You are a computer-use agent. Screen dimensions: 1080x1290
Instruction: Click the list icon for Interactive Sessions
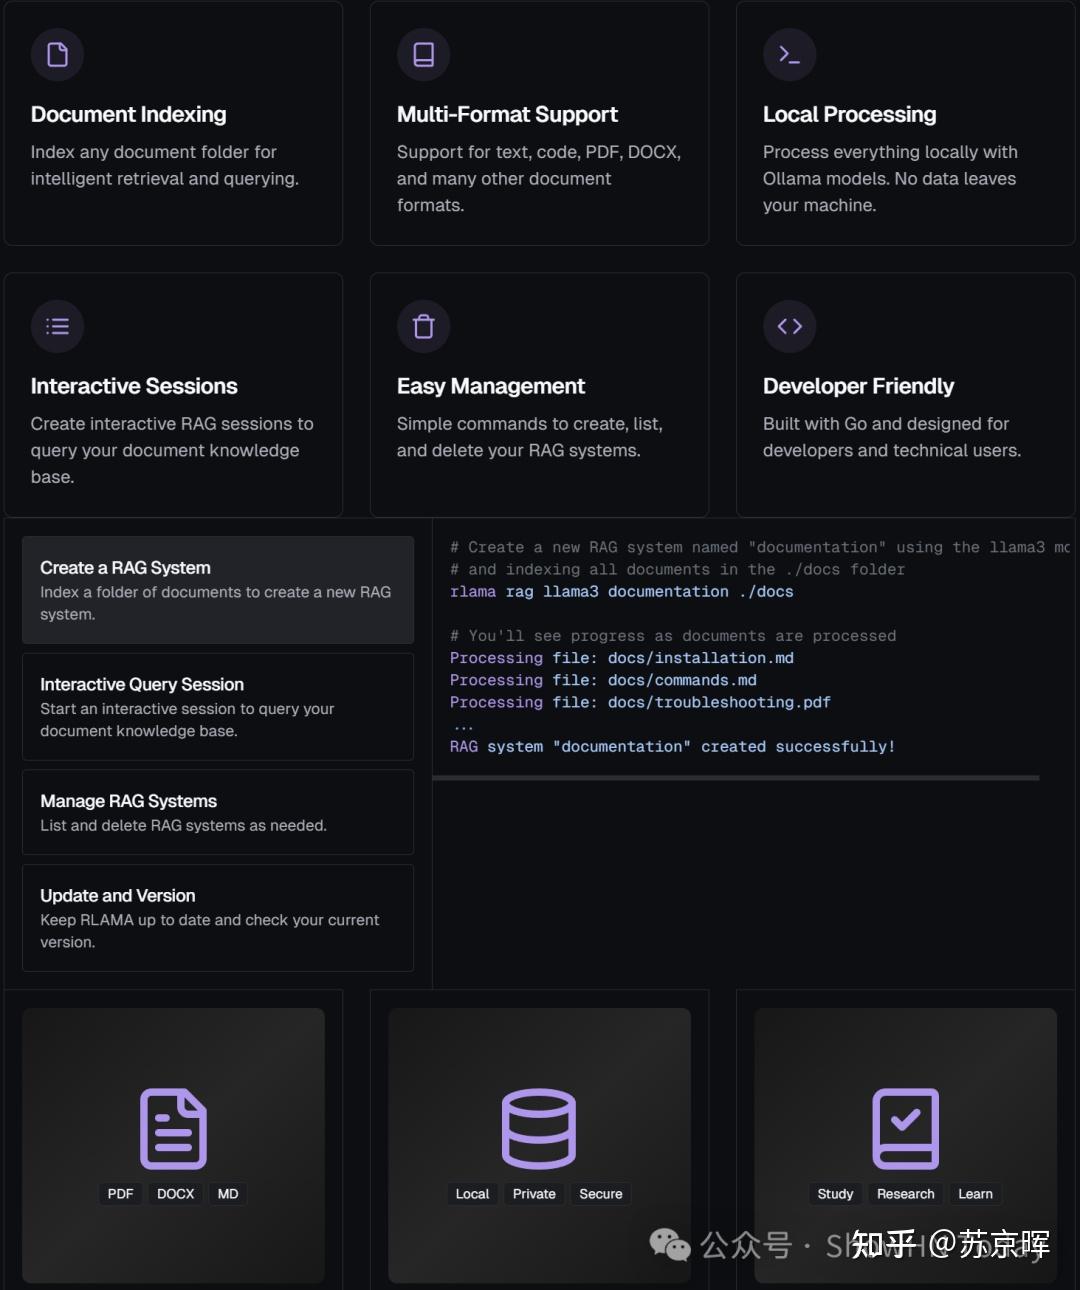(57, 326)
